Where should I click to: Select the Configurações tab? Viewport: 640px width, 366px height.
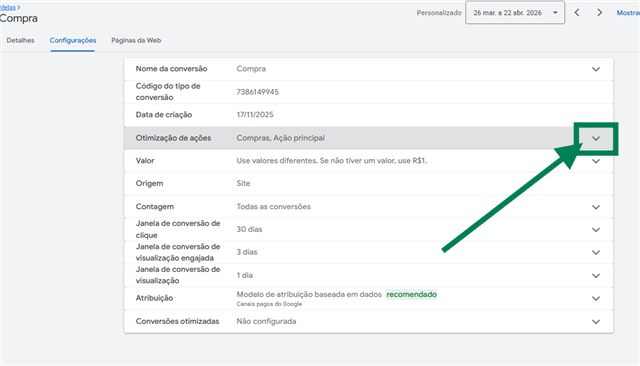[x=73, y=40]
